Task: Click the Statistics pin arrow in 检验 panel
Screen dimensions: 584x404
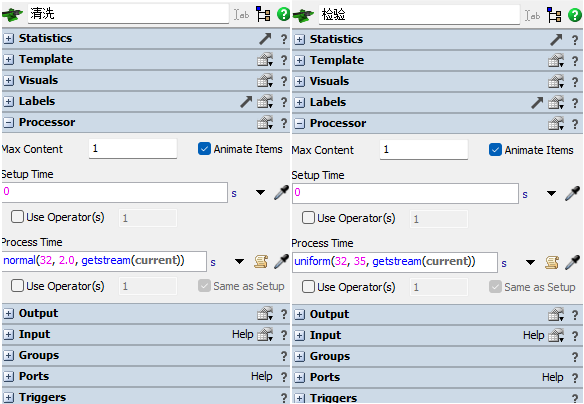Action: tap(556, 39)
